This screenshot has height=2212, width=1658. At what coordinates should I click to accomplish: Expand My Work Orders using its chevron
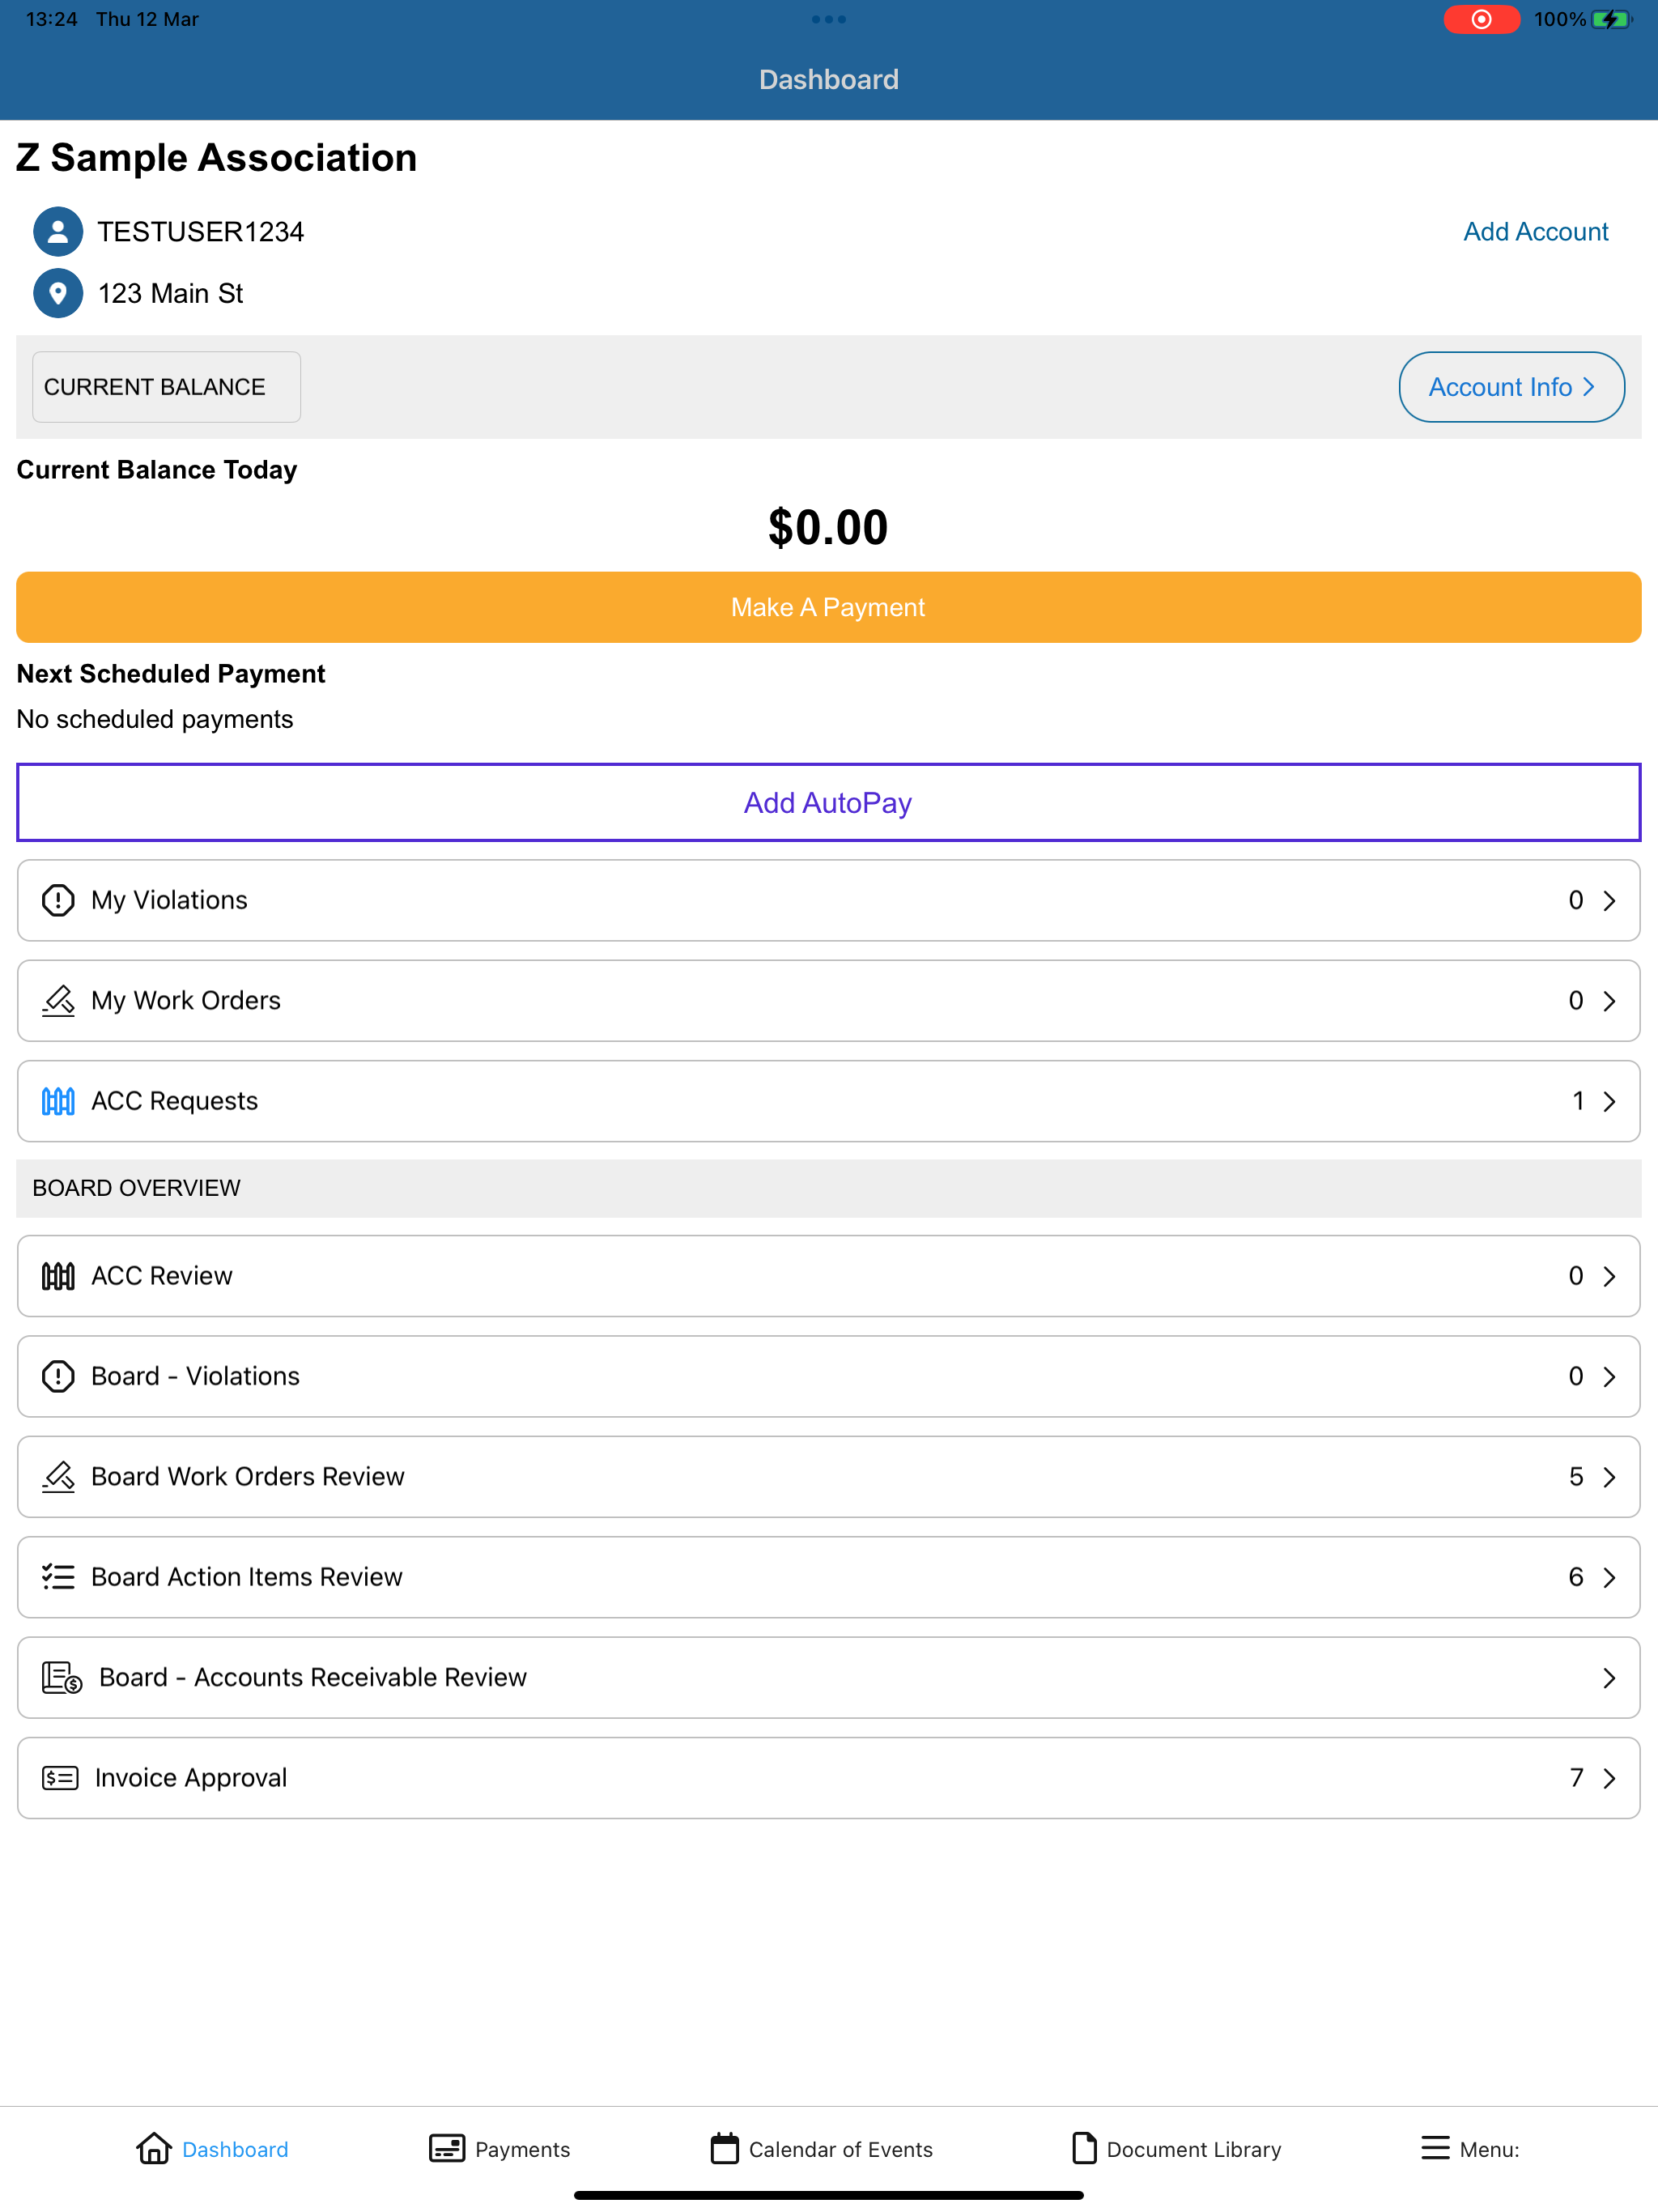tap(1609, 1001)
